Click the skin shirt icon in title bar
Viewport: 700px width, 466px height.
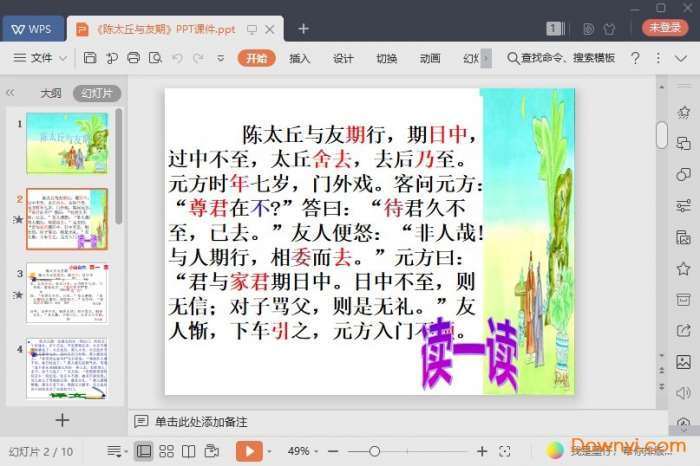tap(609, 29)
